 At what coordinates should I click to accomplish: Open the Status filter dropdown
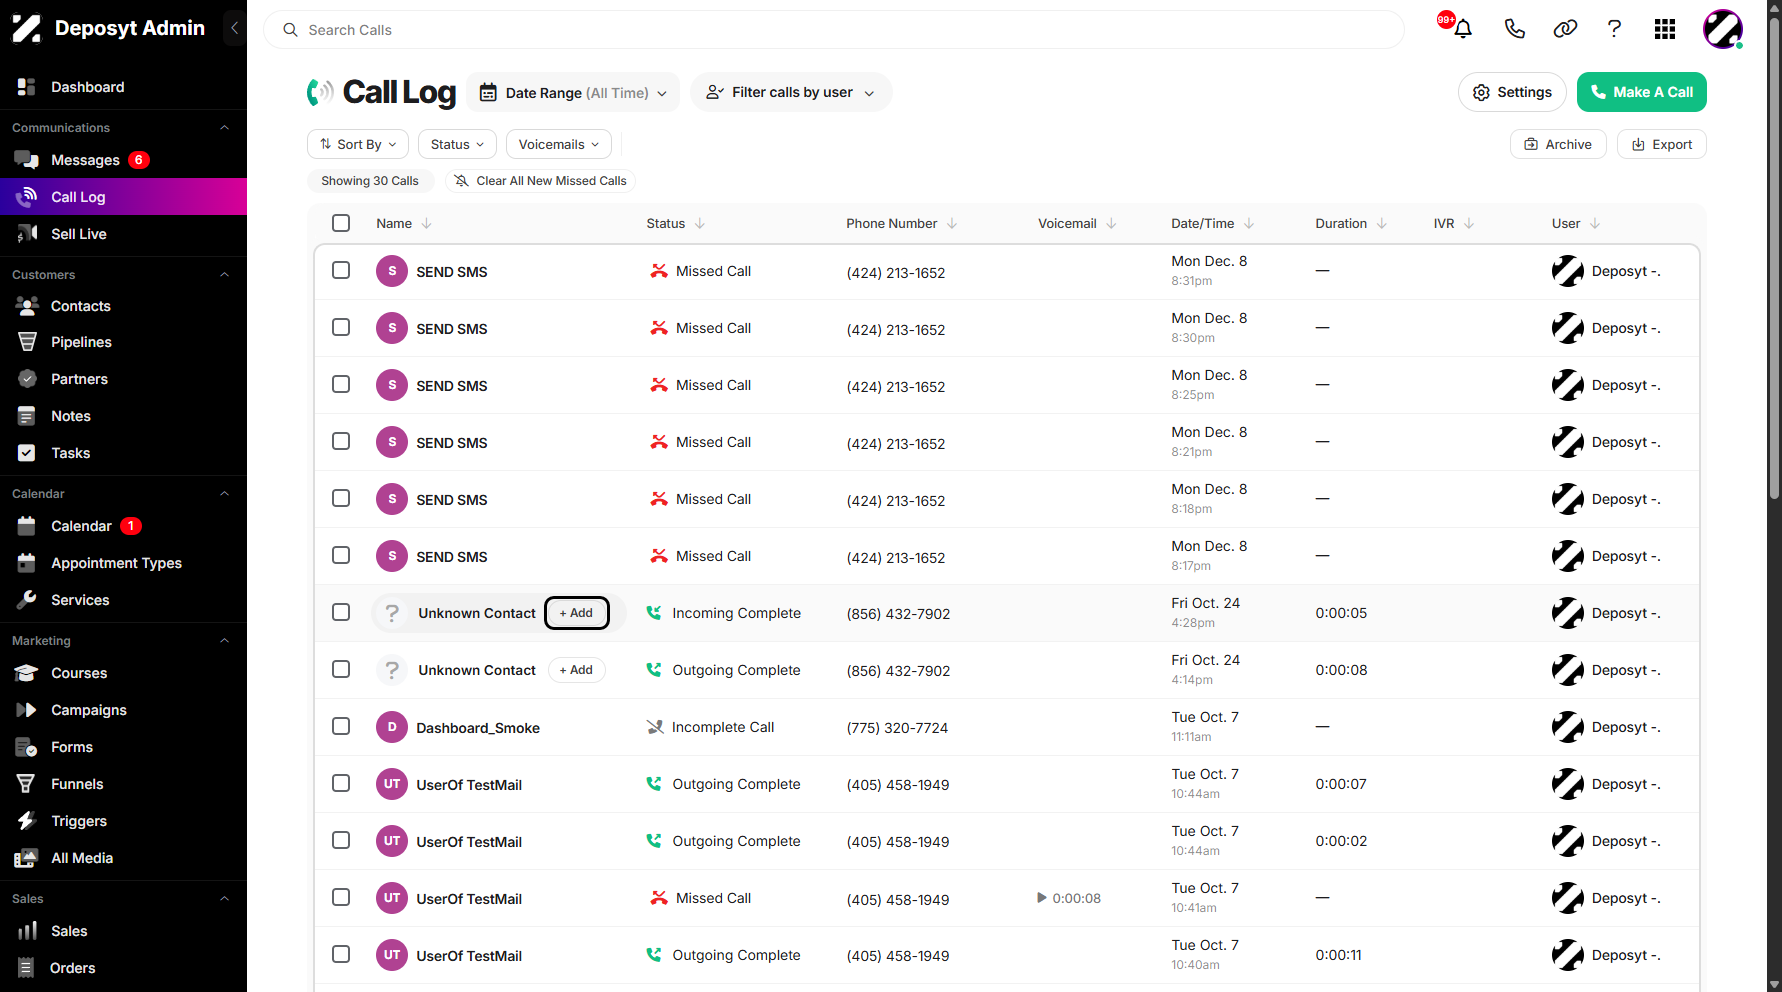click(x=457, y=144)
